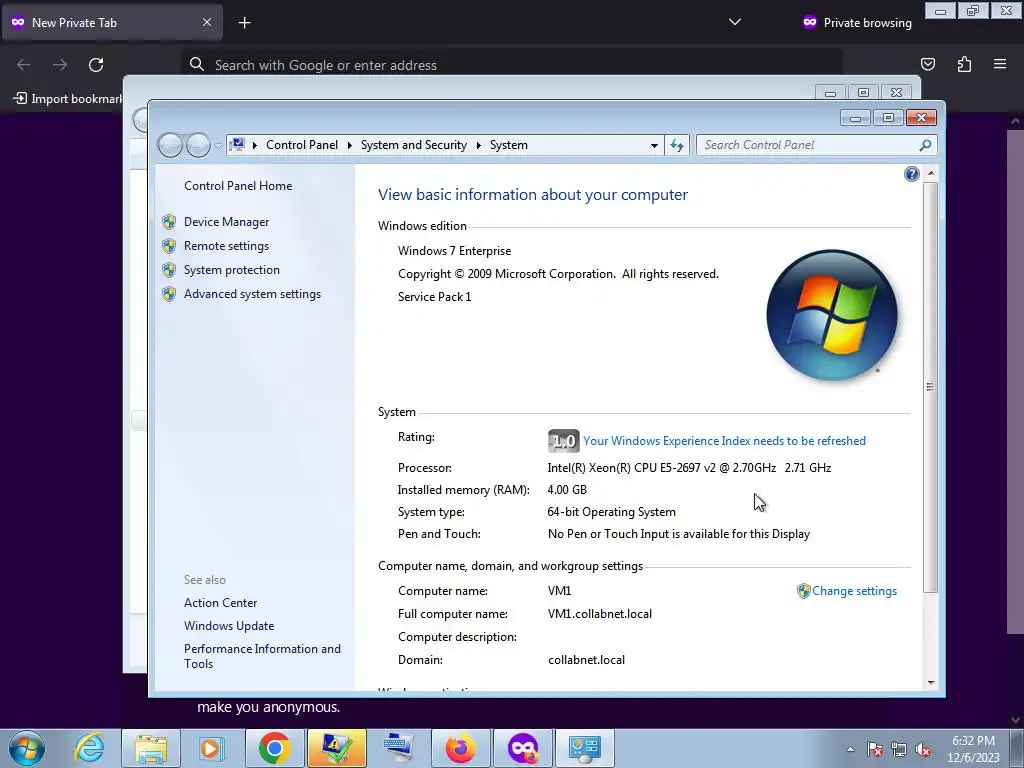
Task: Click the shield icon beside Change settings
Action: 803,591
